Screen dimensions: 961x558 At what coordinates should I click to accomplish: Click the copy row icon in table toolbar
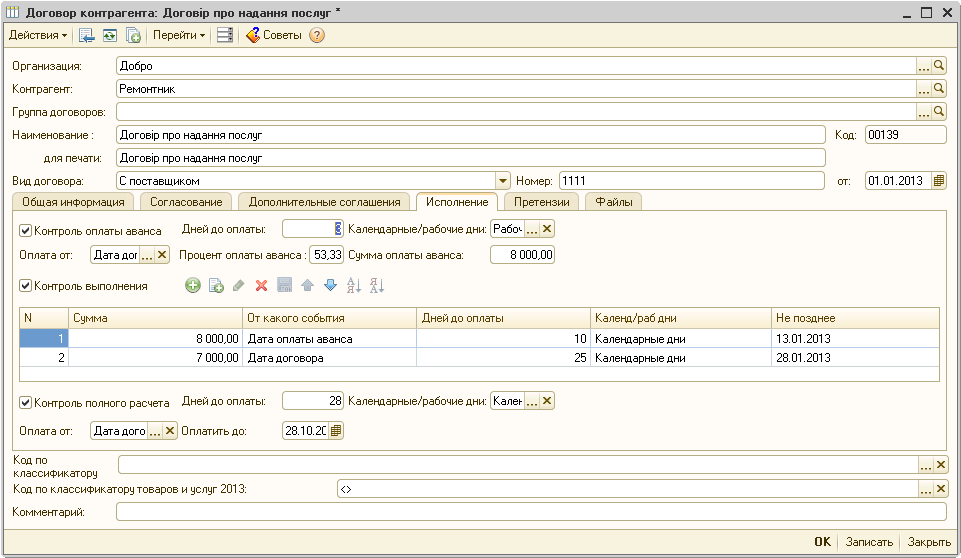[216, 286]
